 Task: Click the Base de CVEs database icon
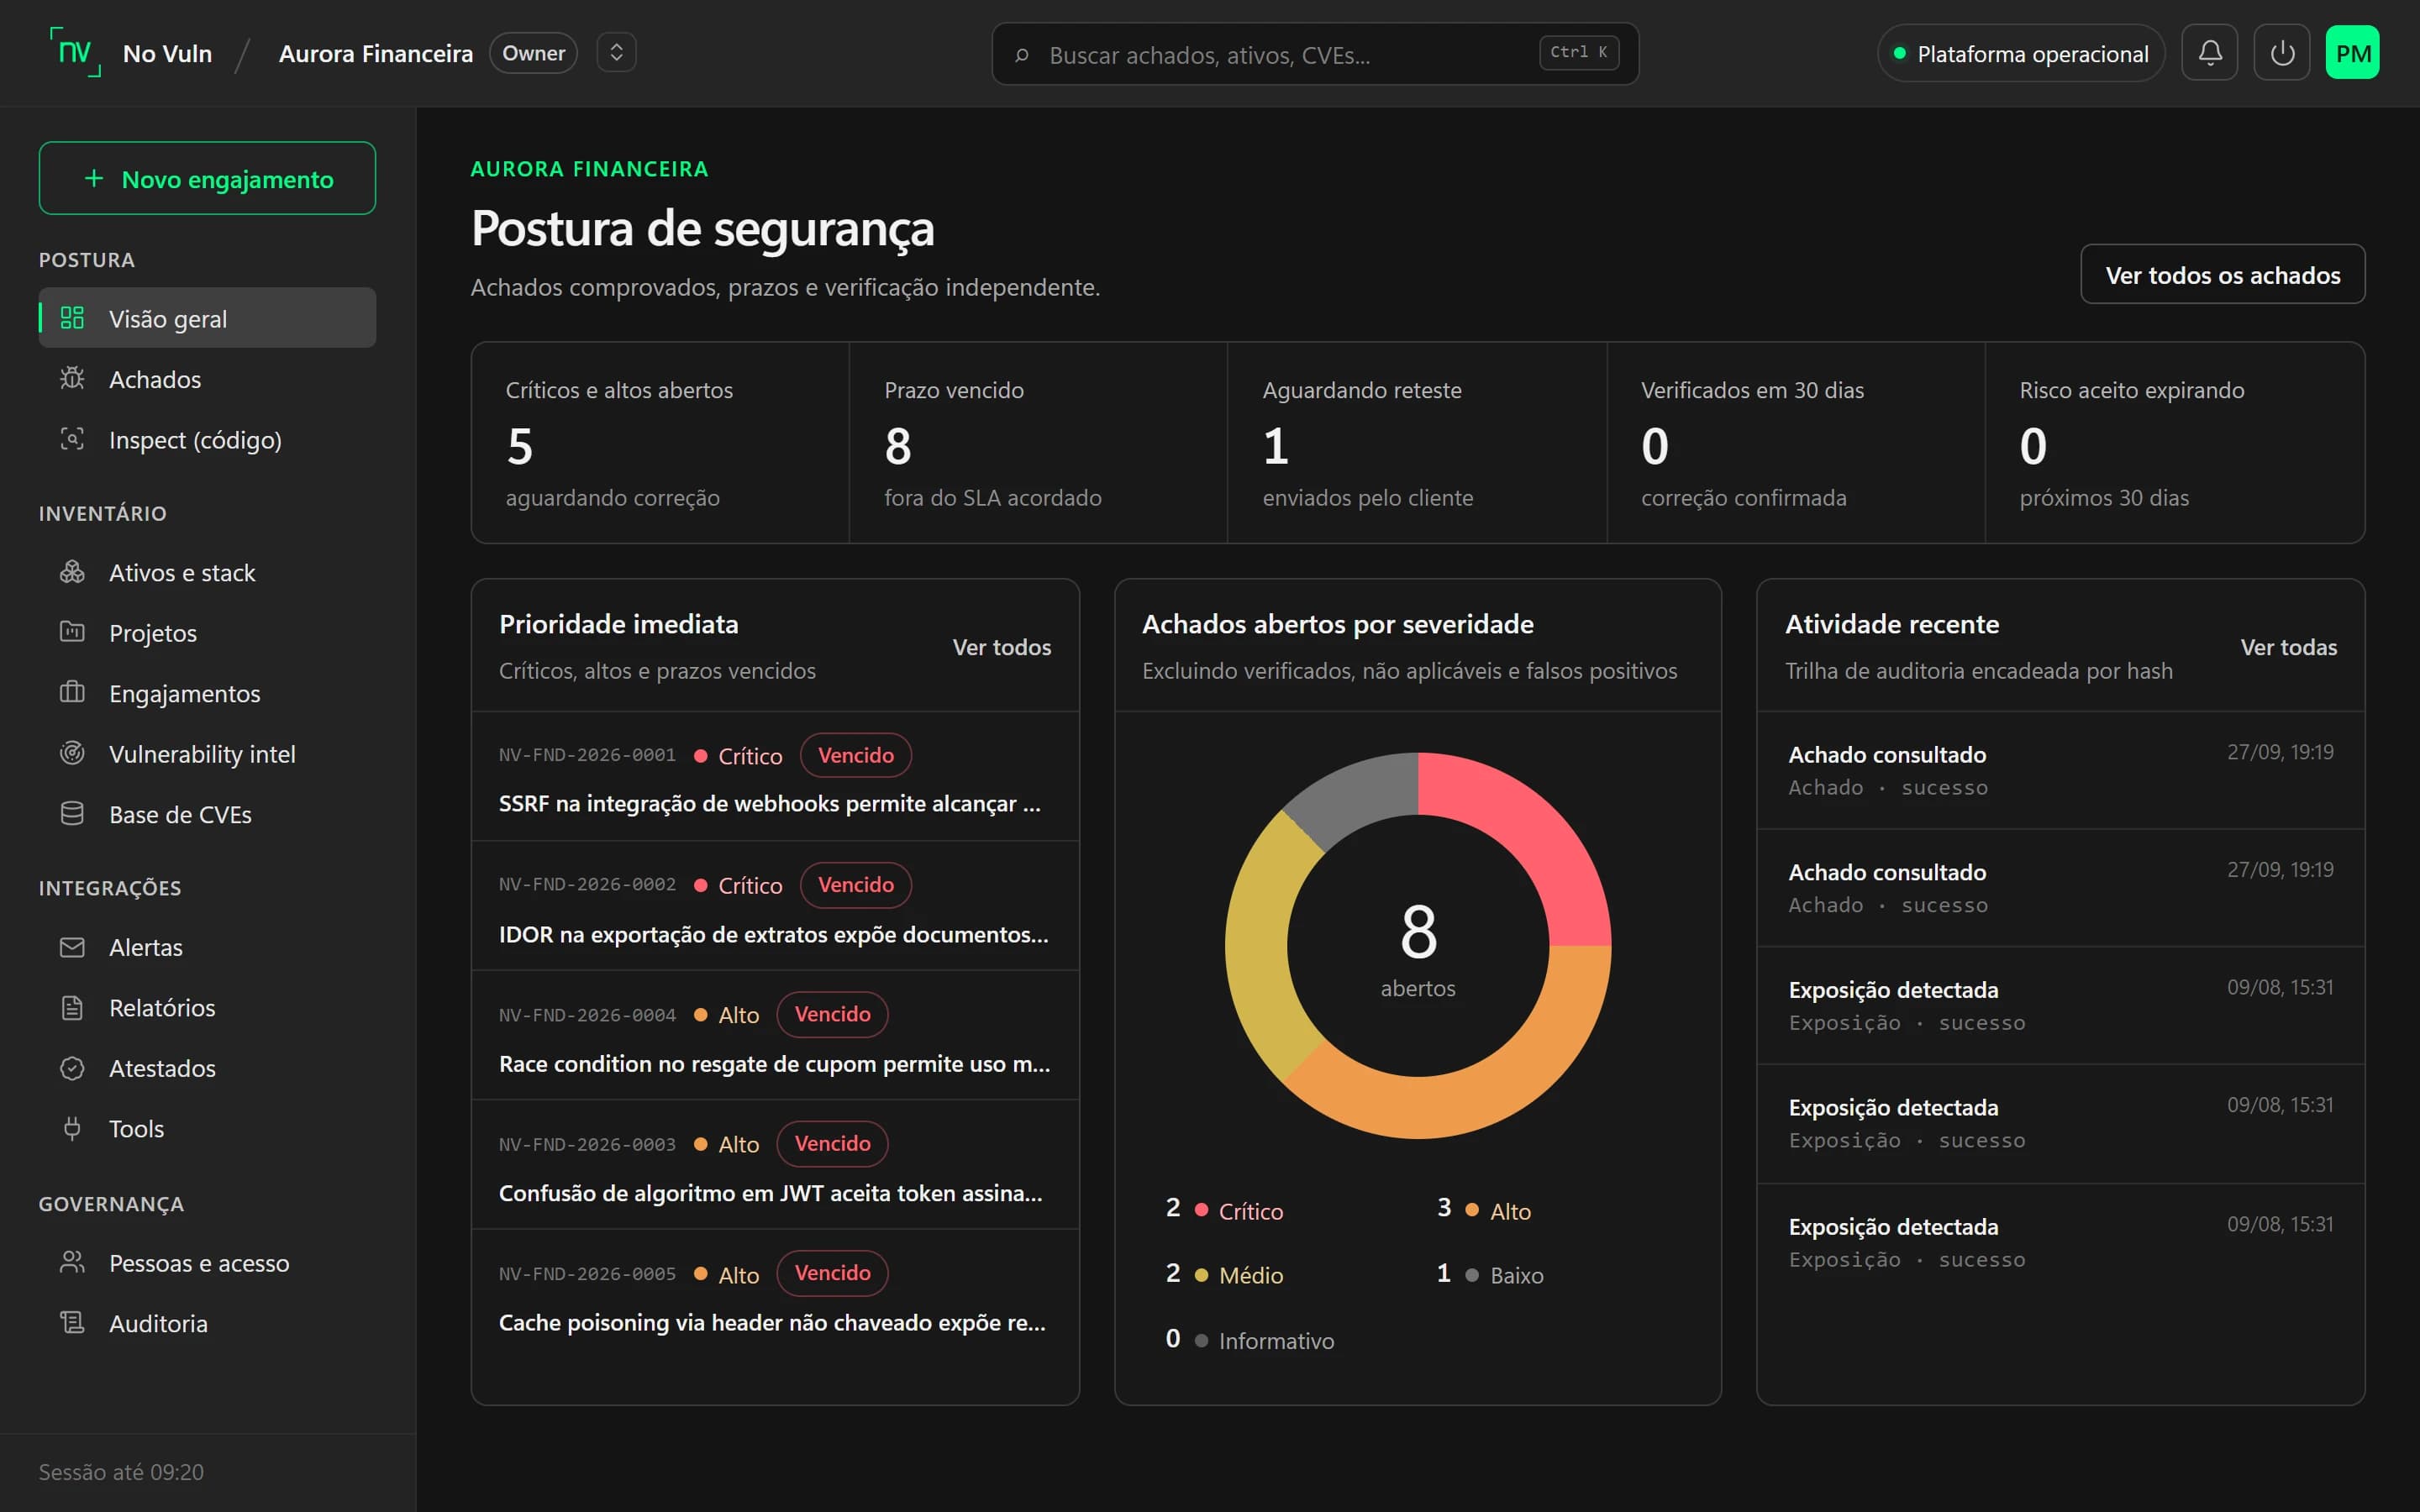point(72,814)
